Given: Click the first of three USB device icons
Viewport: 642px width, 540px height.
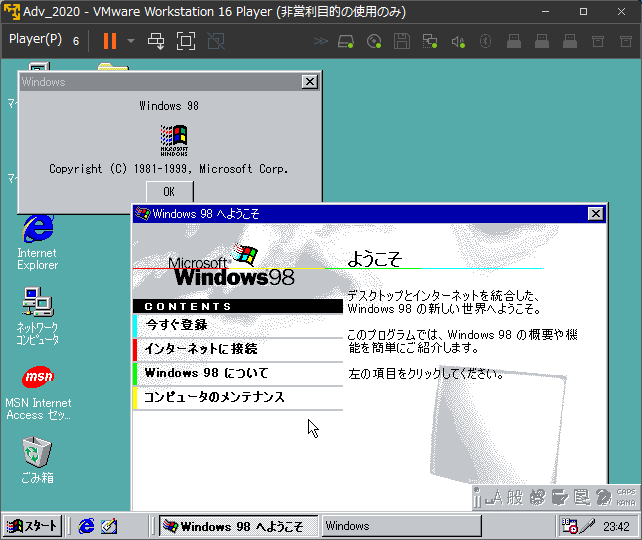Looking at the screenshot, I should pos(513,41).
